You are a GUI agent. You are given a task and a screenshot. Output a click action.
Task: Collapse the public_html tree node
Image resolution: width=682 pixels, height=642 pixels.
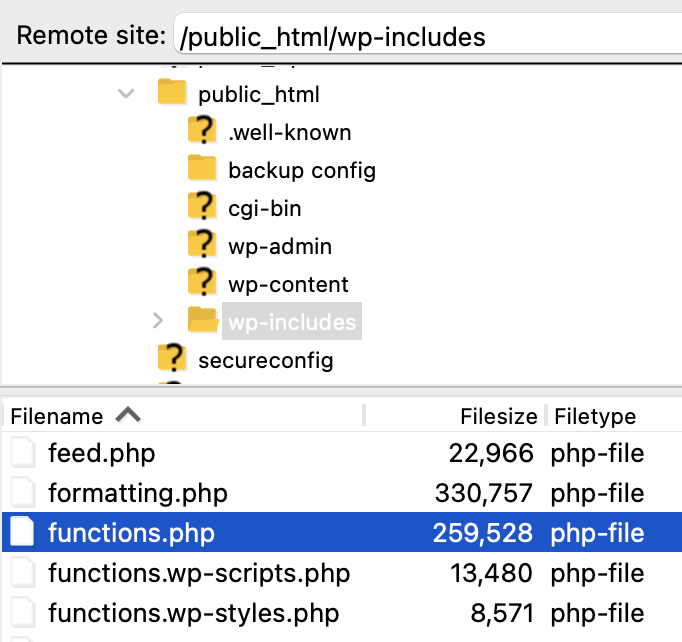point(126,93)
